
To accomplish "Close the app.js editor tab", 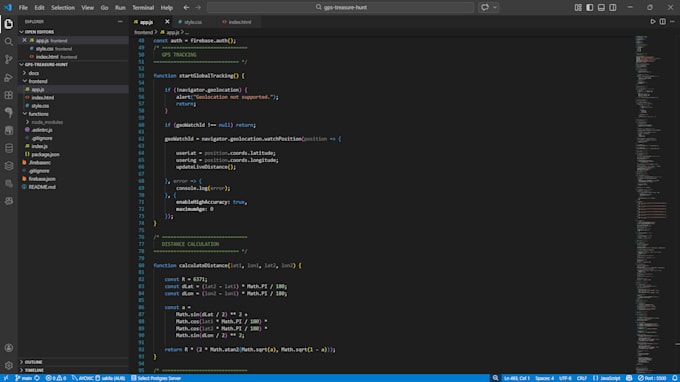I will [167, 22].
